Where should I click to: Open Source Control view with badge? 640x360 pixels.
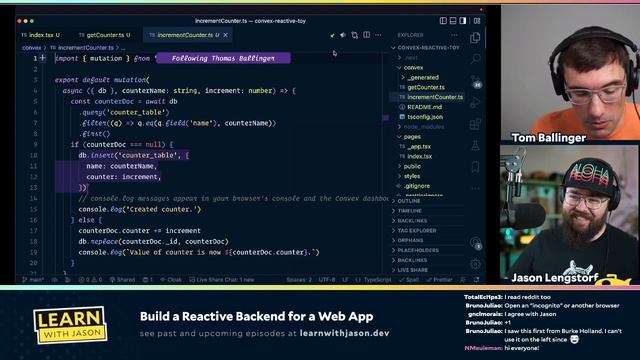476,81
